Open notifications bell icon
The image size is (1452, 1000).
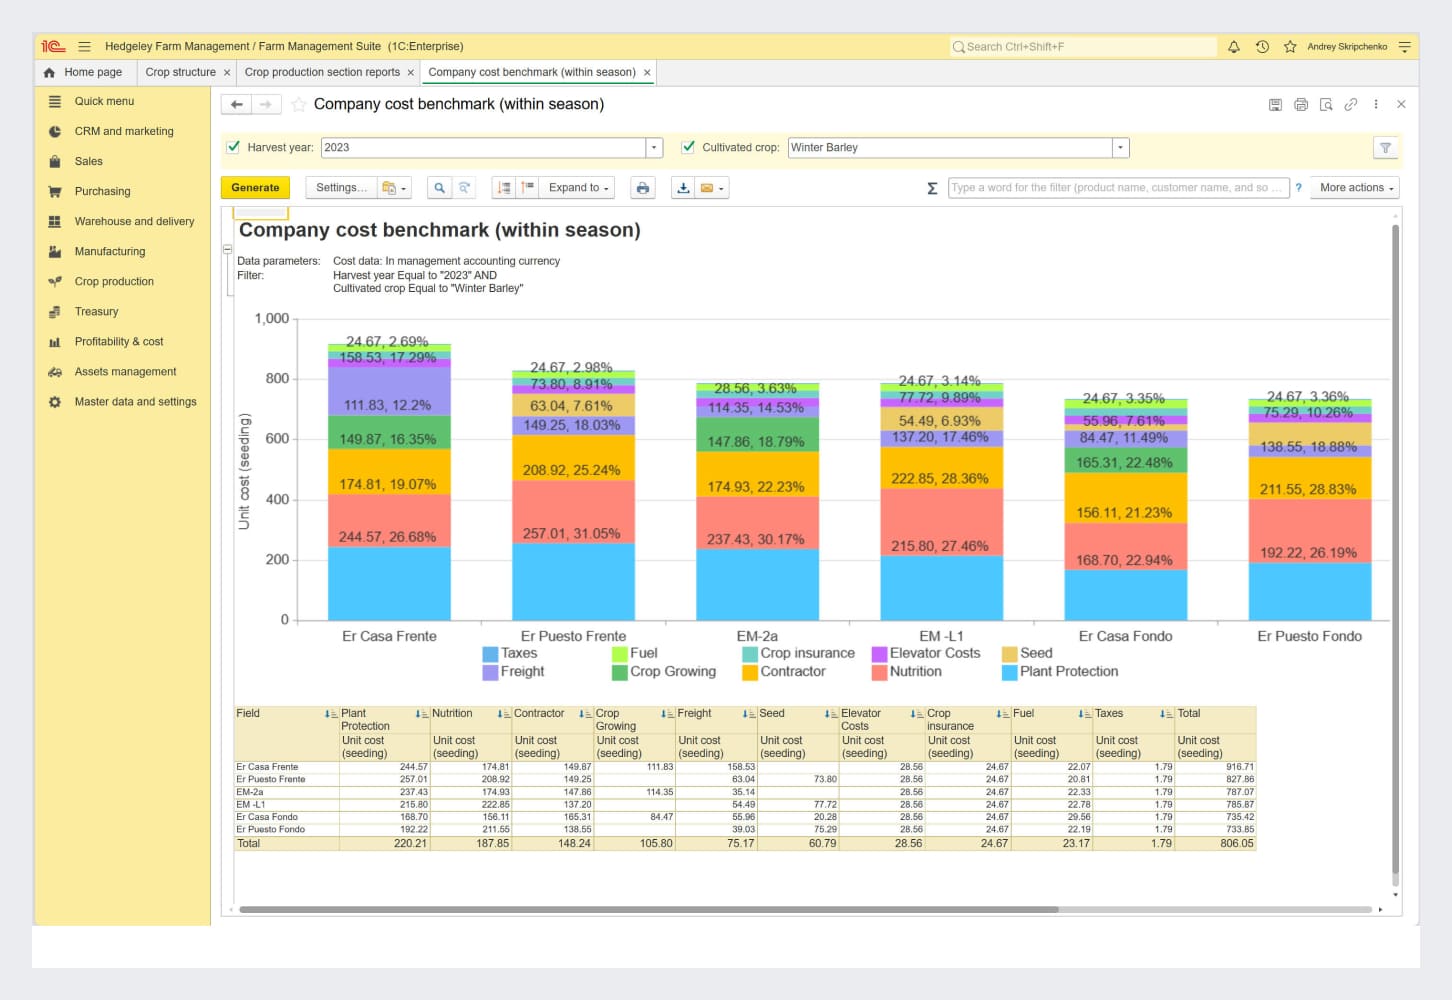(x=1234, y=47)
